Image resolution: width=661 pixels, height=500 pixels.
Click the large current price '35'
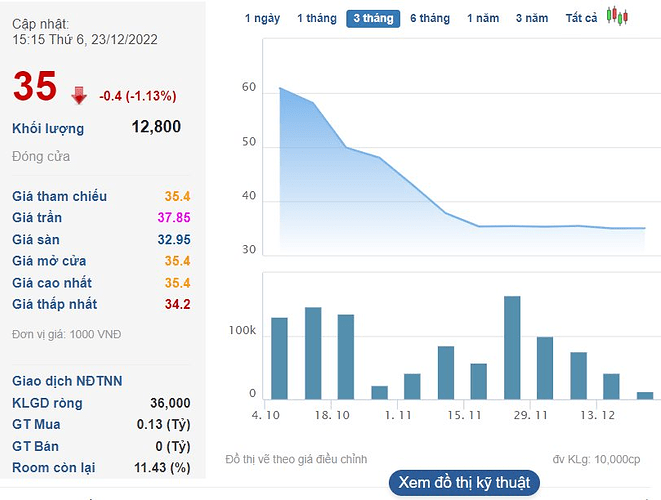(x=35, y=86)
